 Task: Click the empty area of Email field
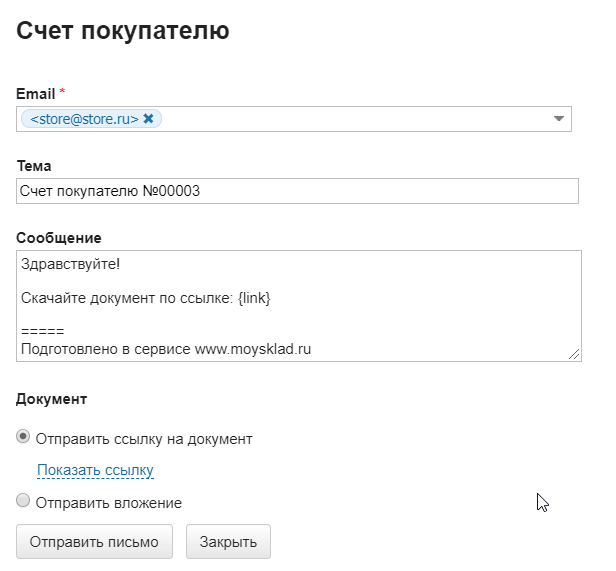pos(350,119)
